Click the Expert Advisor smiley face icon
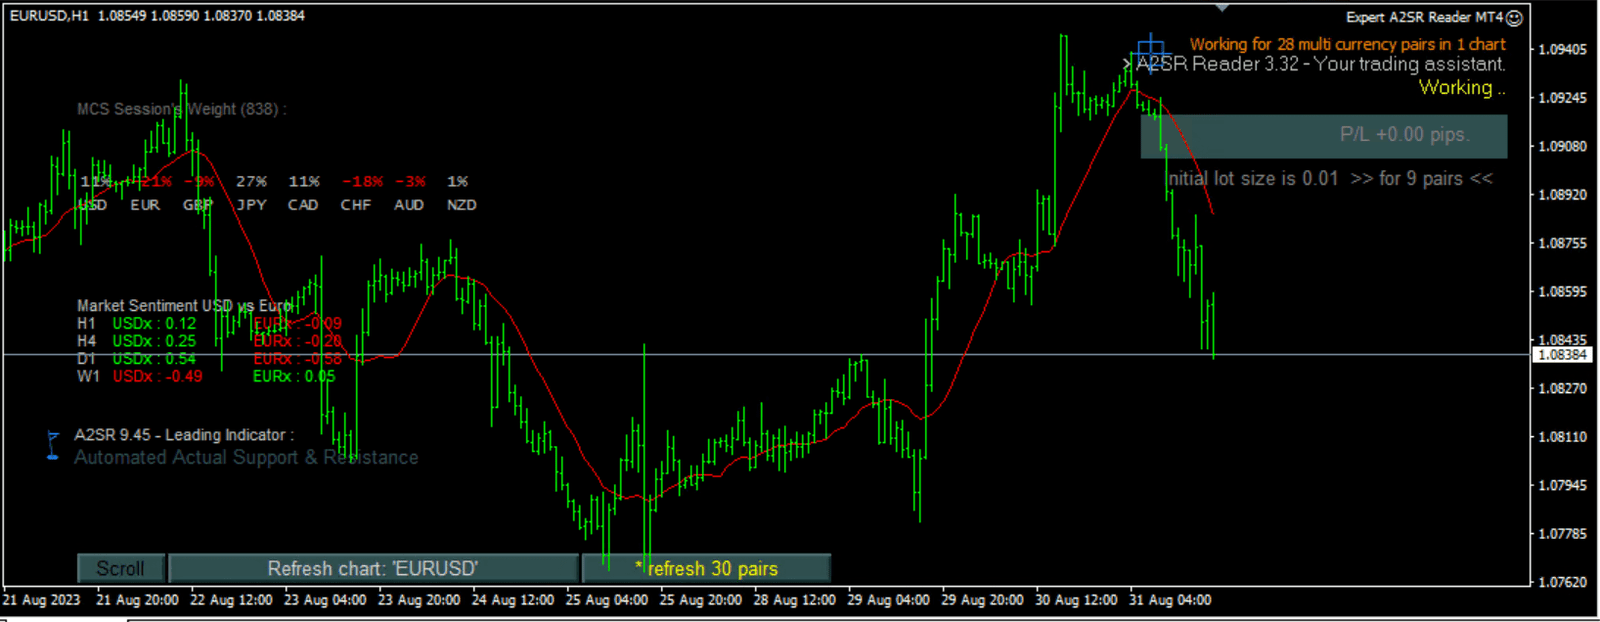Image resolution: width=1600 pixels, height=622 pixels. tap(1514, 17)
